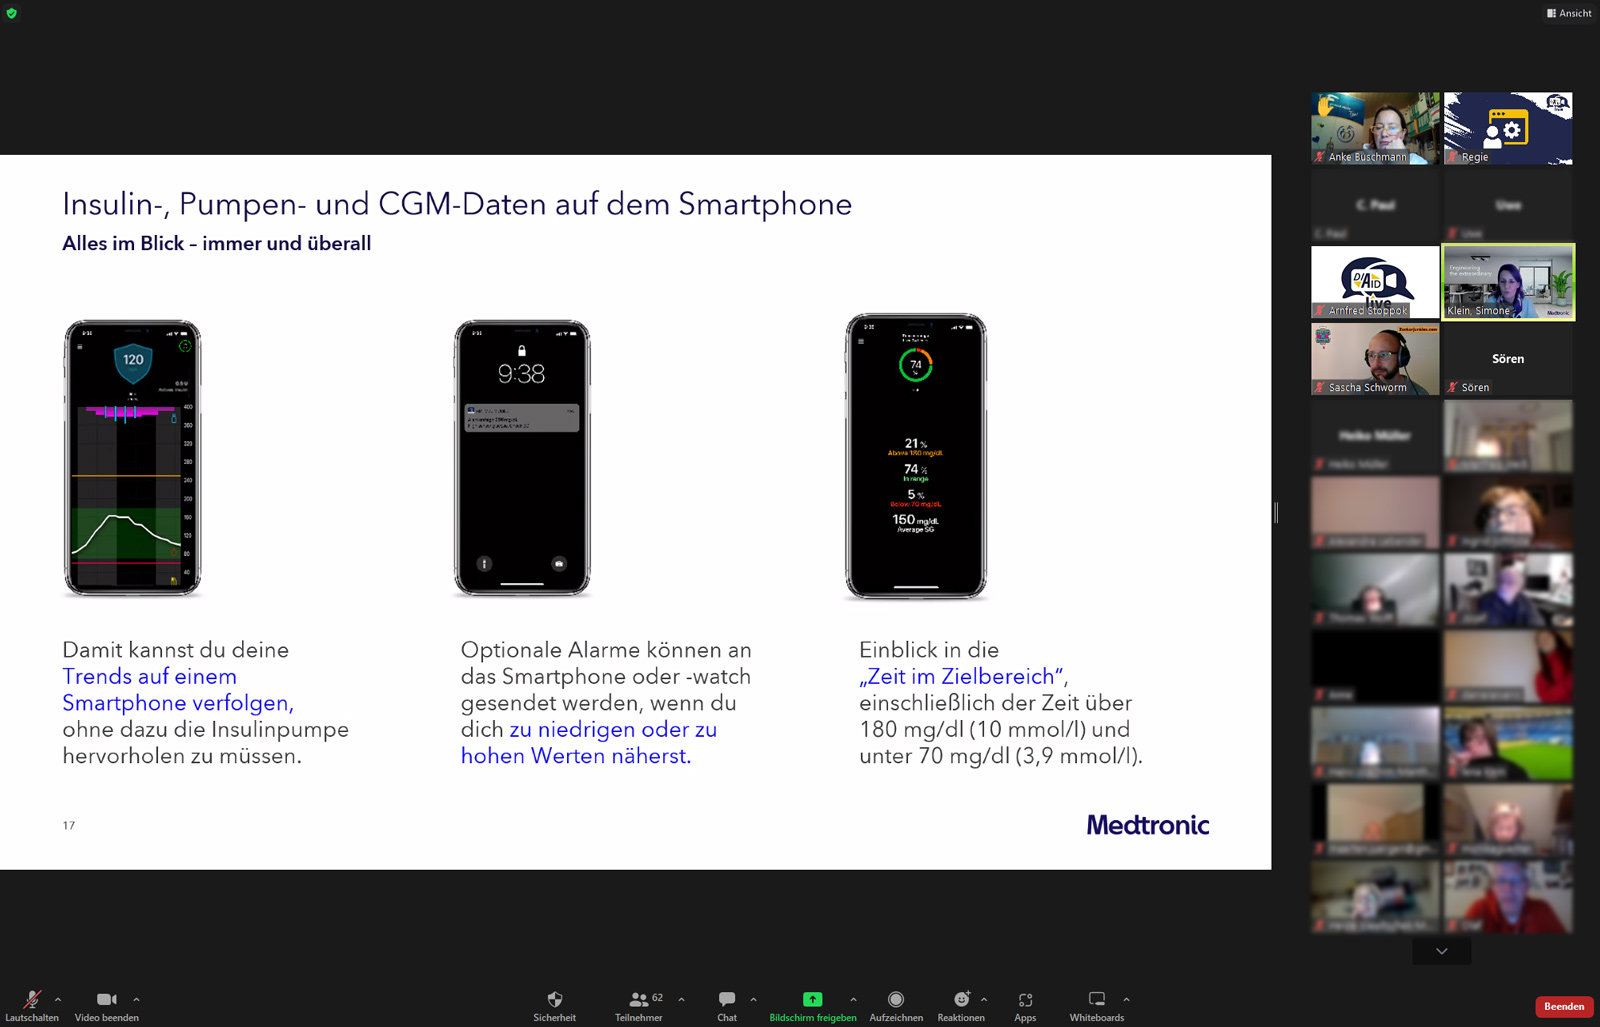Viewport: 1600px width, 1027px height.
Task: Expand video options arrow beside Video beenden
Action: (136, 999)
